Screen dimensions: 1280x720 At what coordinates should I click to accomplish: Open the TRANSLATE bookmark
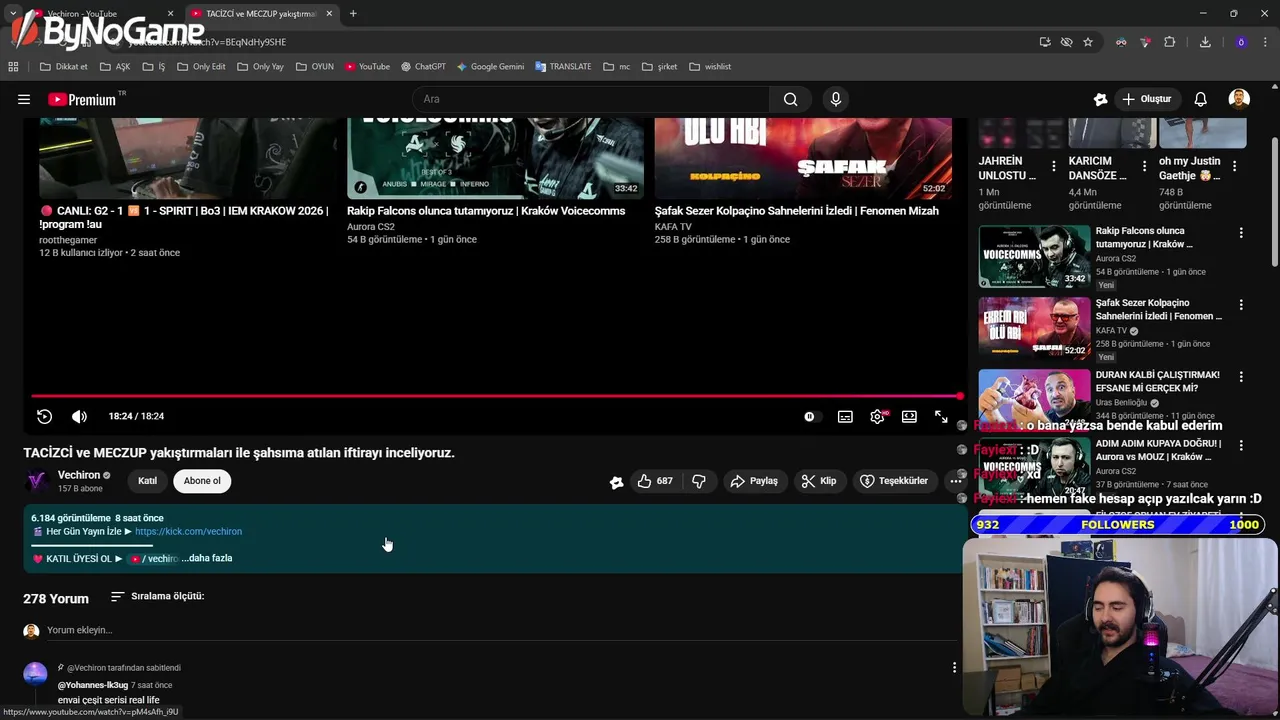coord(563,67)
